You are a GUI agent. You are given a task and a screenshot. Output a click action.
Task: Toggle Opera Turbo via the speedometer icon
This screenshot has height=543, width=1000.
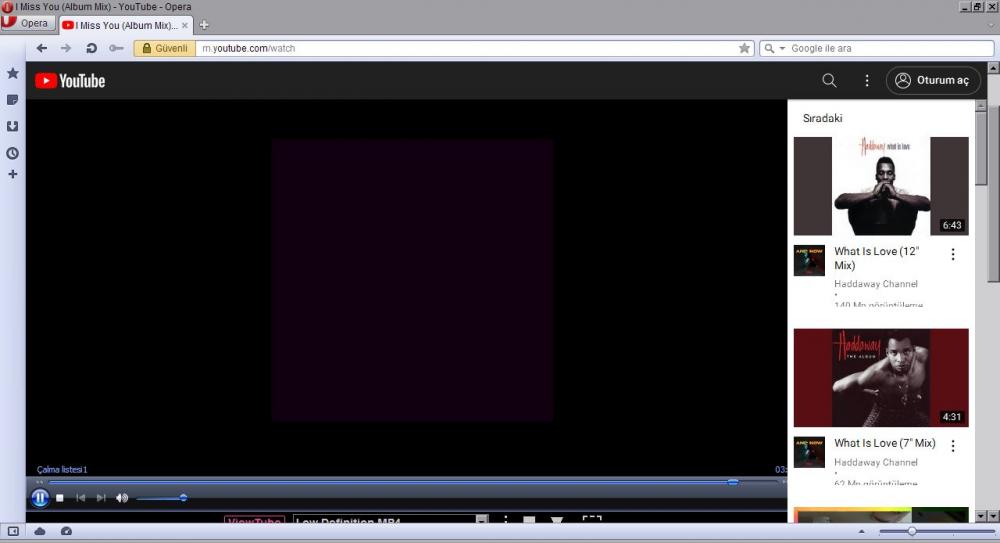[x=66, y=531]
